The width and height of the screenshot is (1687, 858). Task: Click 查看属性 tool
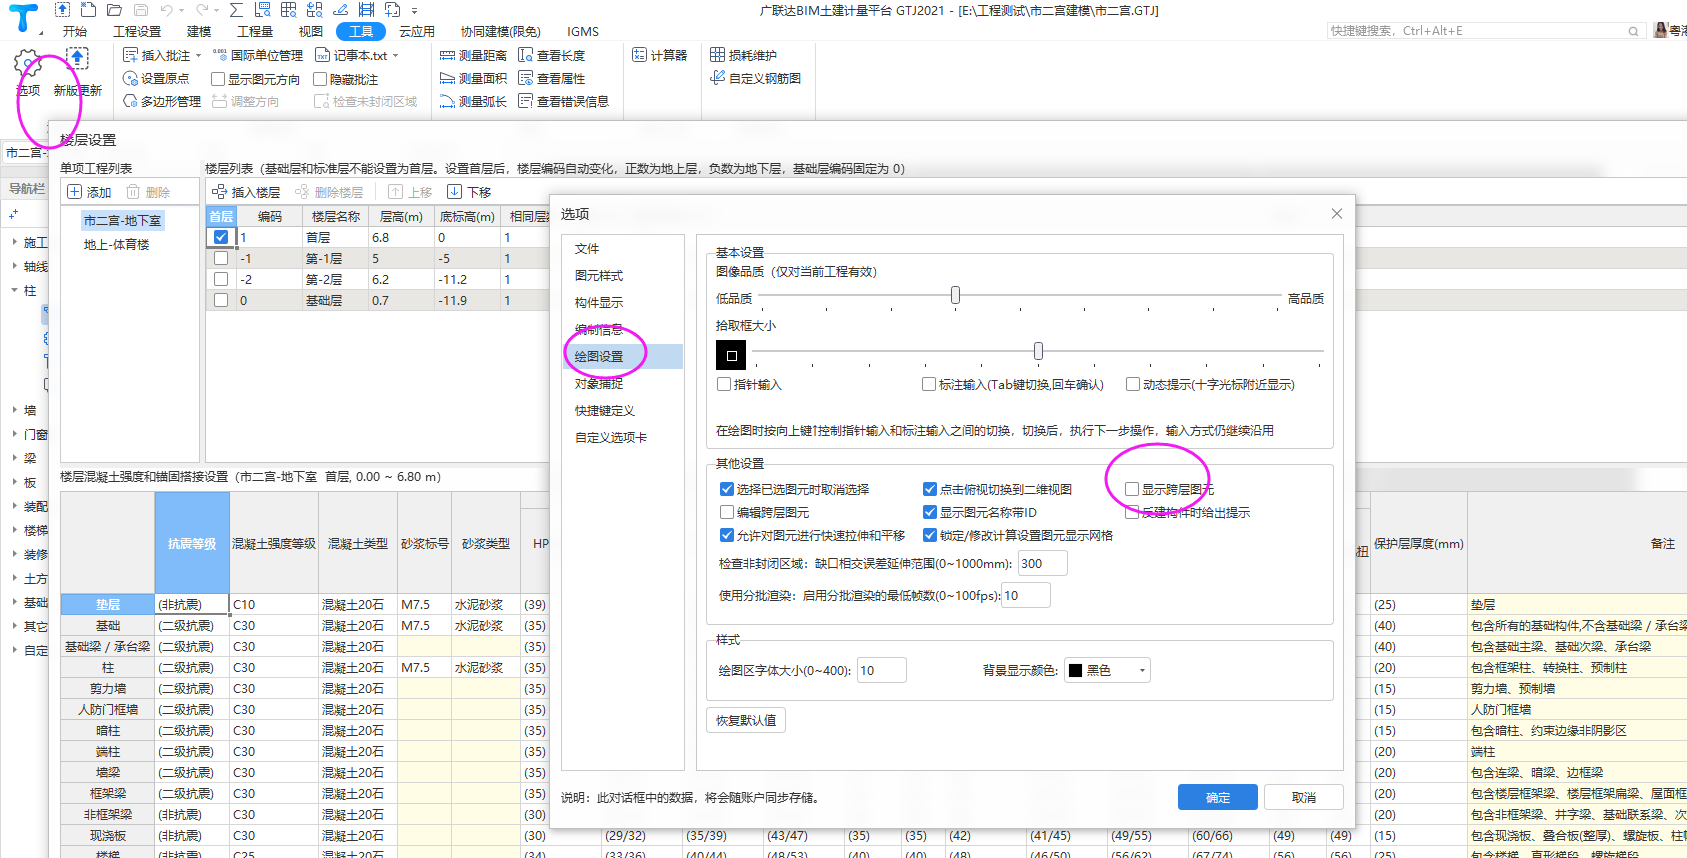(x=552, y=78)
